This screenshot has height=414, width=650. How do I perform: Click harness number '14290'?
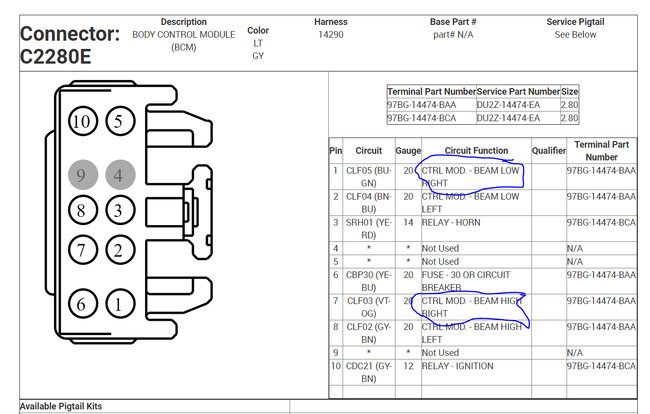pos(331,35)
